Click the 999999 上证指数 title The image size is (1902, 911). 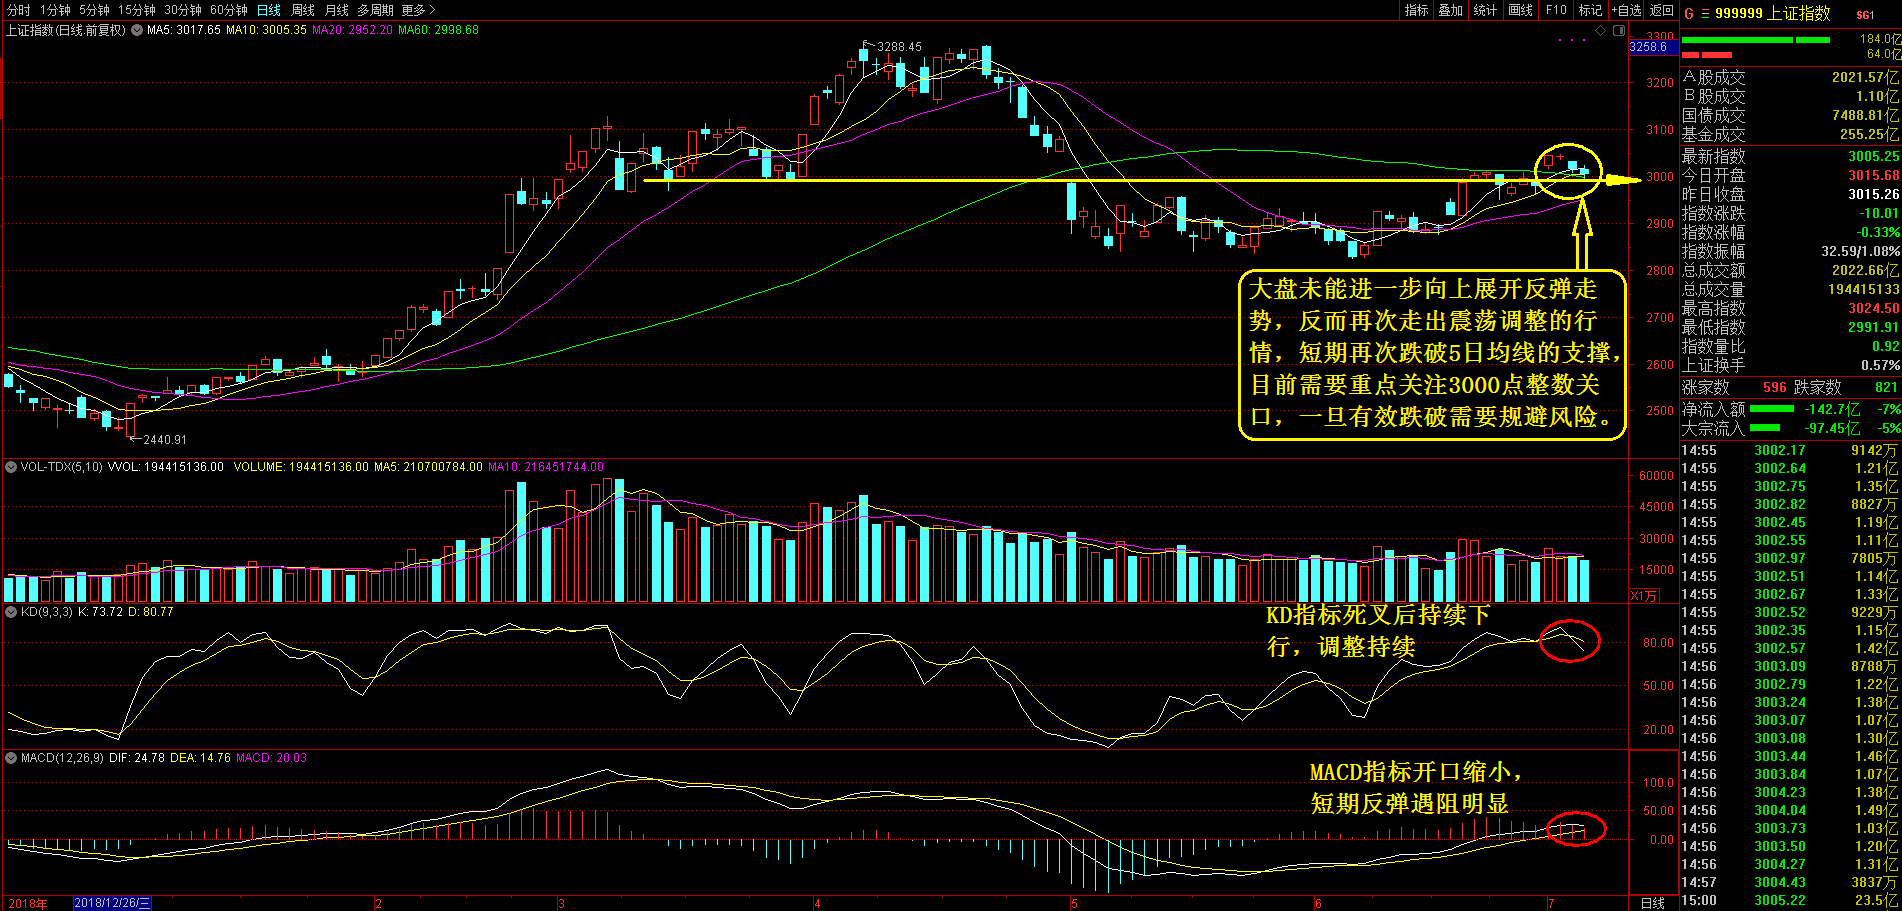tap(1772, 13)
